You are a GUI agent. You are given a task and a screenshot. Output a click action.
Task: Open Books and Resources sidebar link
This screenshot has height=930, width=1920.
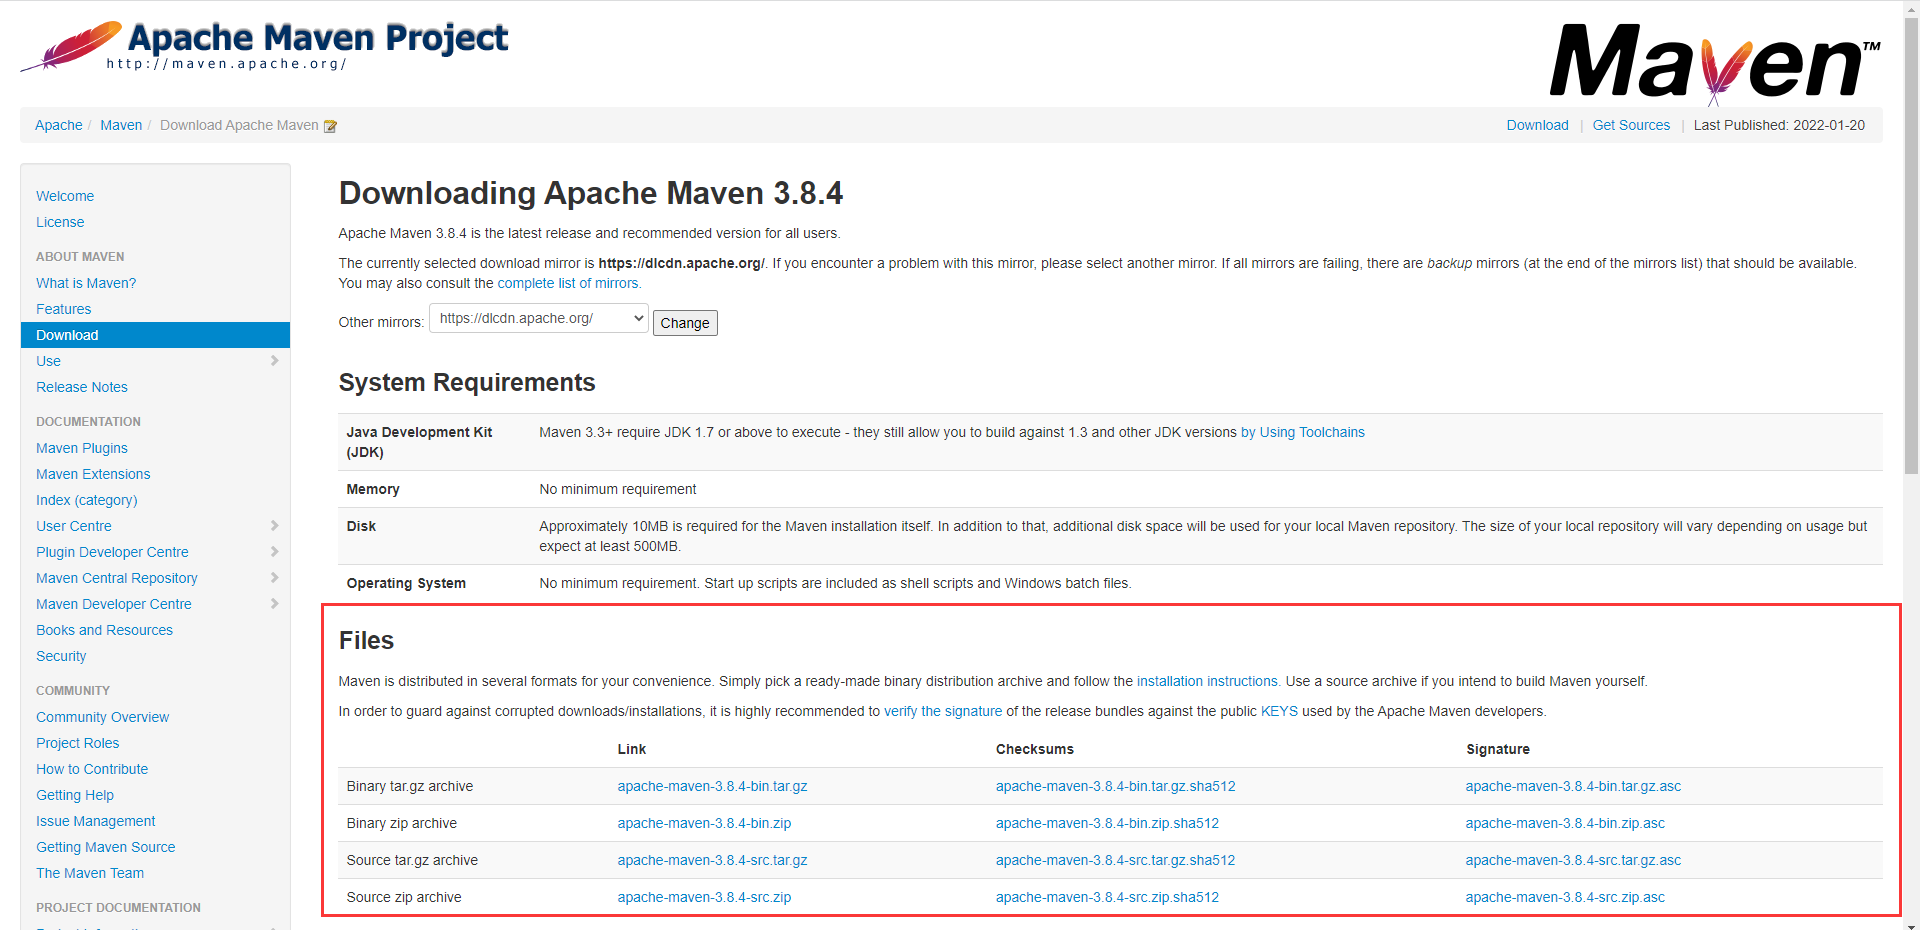point(105,630)
